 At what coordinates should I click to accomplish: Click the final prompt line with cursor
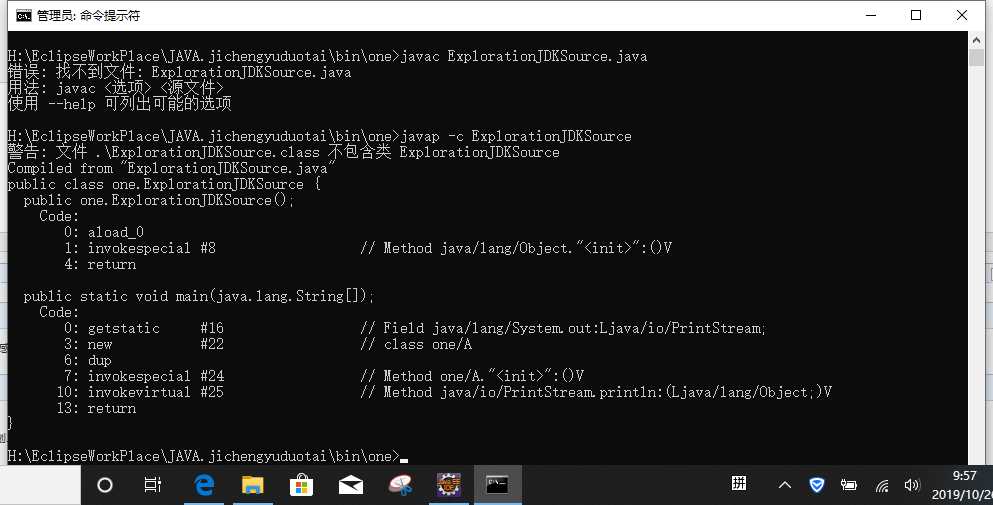point(208,456)
